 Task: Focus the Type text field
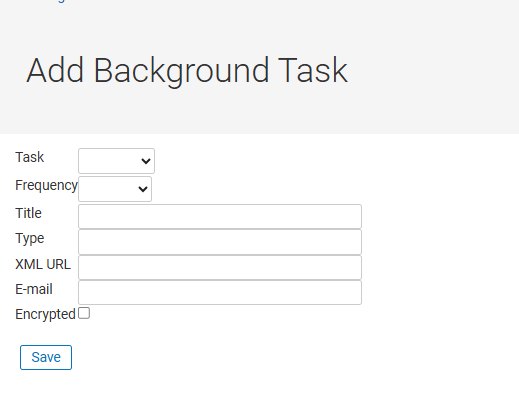[220, 242]
